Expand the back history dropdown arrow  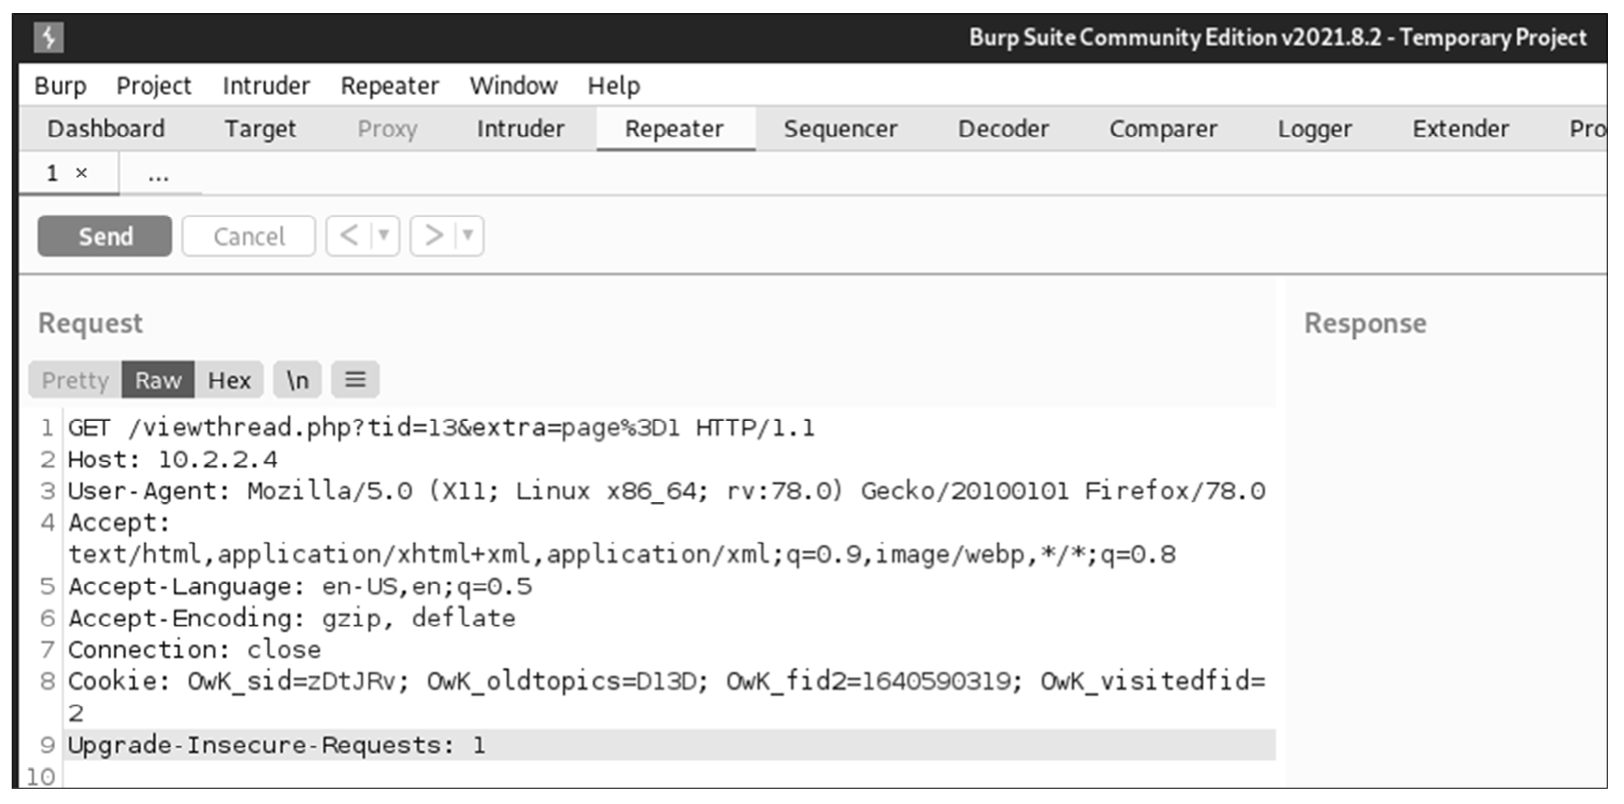point(383,236)
